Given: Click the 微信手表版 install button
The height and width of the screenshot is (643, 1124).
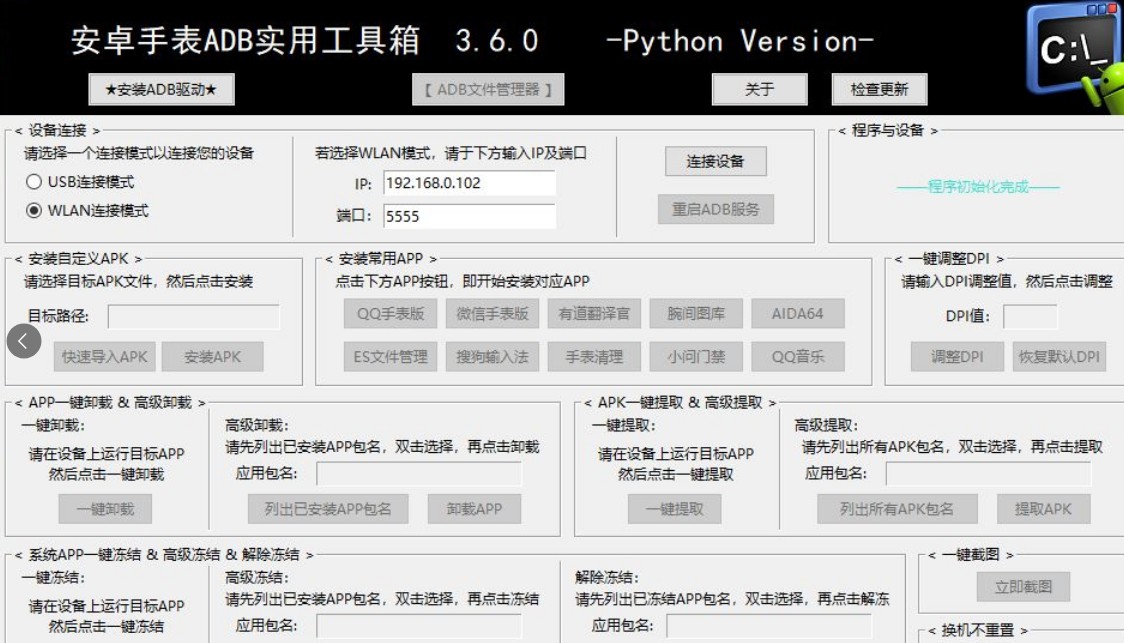Looking at the screenshot, I should tap(492, 313).
